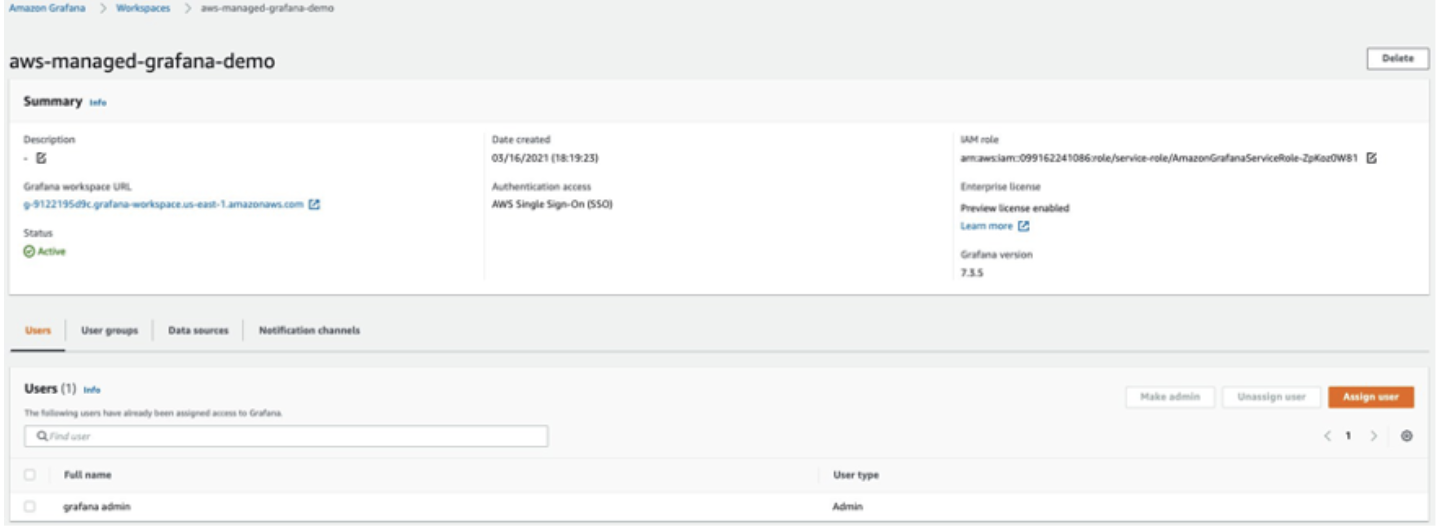Image resolution: width=1440 pixels, height=526 pixels.
Task: Switch to the User groups tab
Action: [109, 331]
